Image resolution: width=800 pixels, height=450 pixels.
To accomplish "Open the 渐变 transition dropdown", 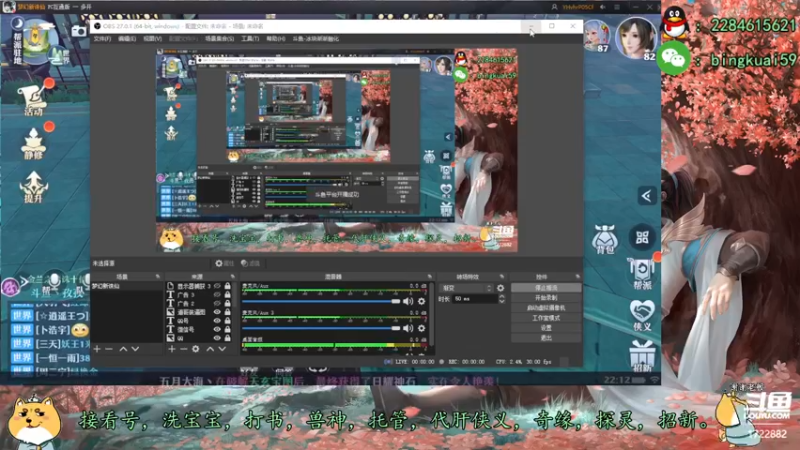I will pyautogui.click(x=467, y=288).
